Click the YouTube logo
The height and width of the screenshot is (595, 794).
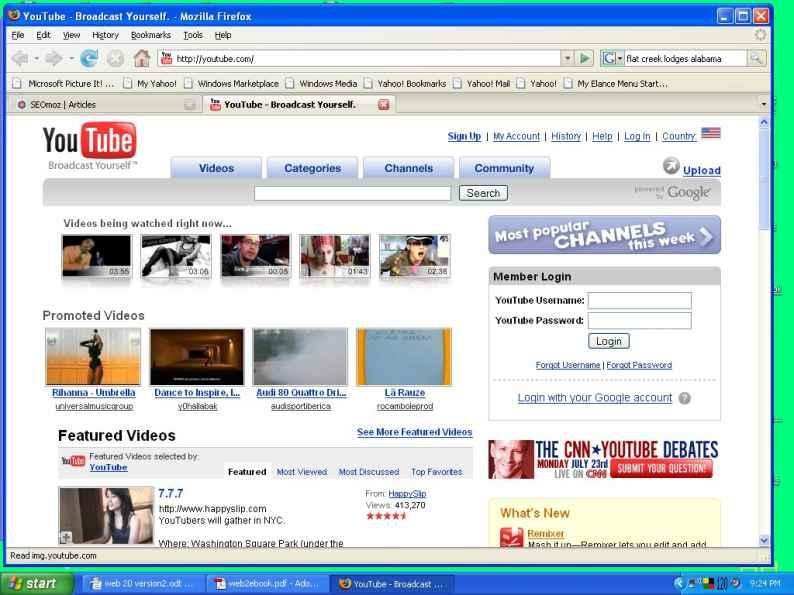pyautogui.click(x=89, y=144)
